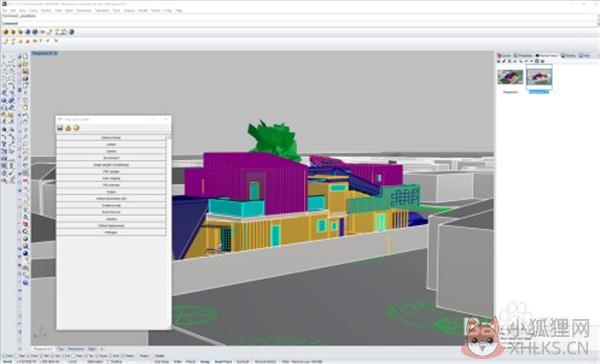The height and width of the screenshot is (364, 600).
Task: Expand the Global switches rollout
Action: coord(111,137)
